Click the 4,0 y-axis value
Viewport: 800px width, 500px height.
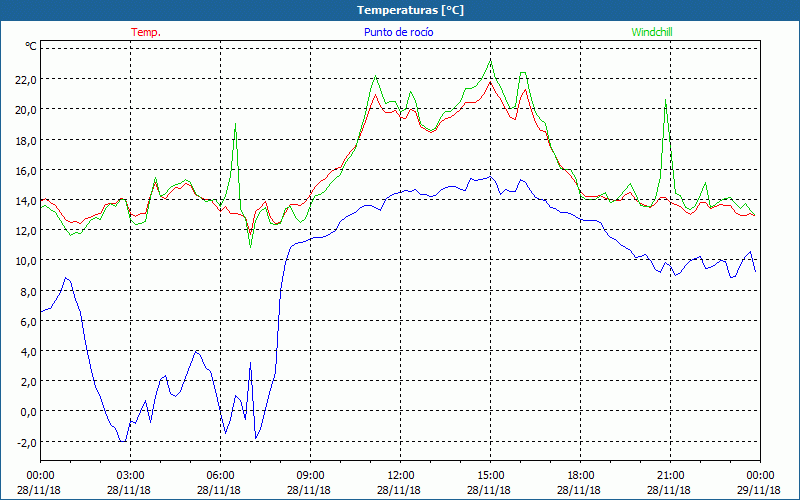(x=29, y=351)
